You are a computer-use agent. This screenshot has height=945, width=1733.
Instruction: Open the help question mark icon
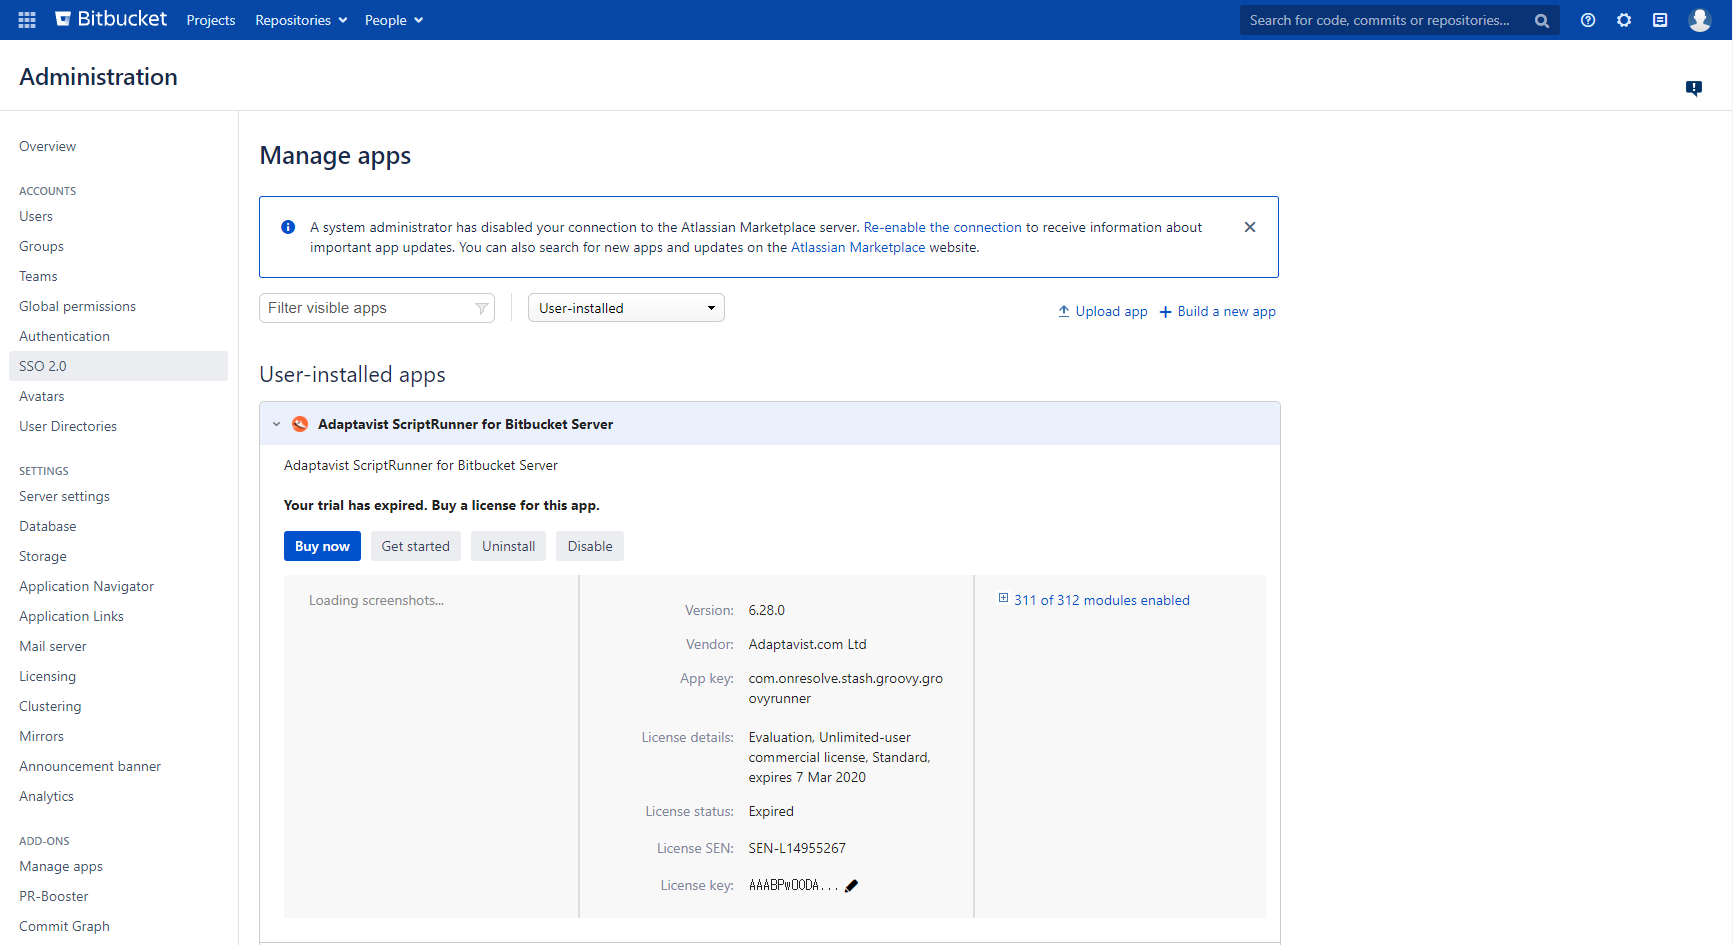[x=1588, y=20]
